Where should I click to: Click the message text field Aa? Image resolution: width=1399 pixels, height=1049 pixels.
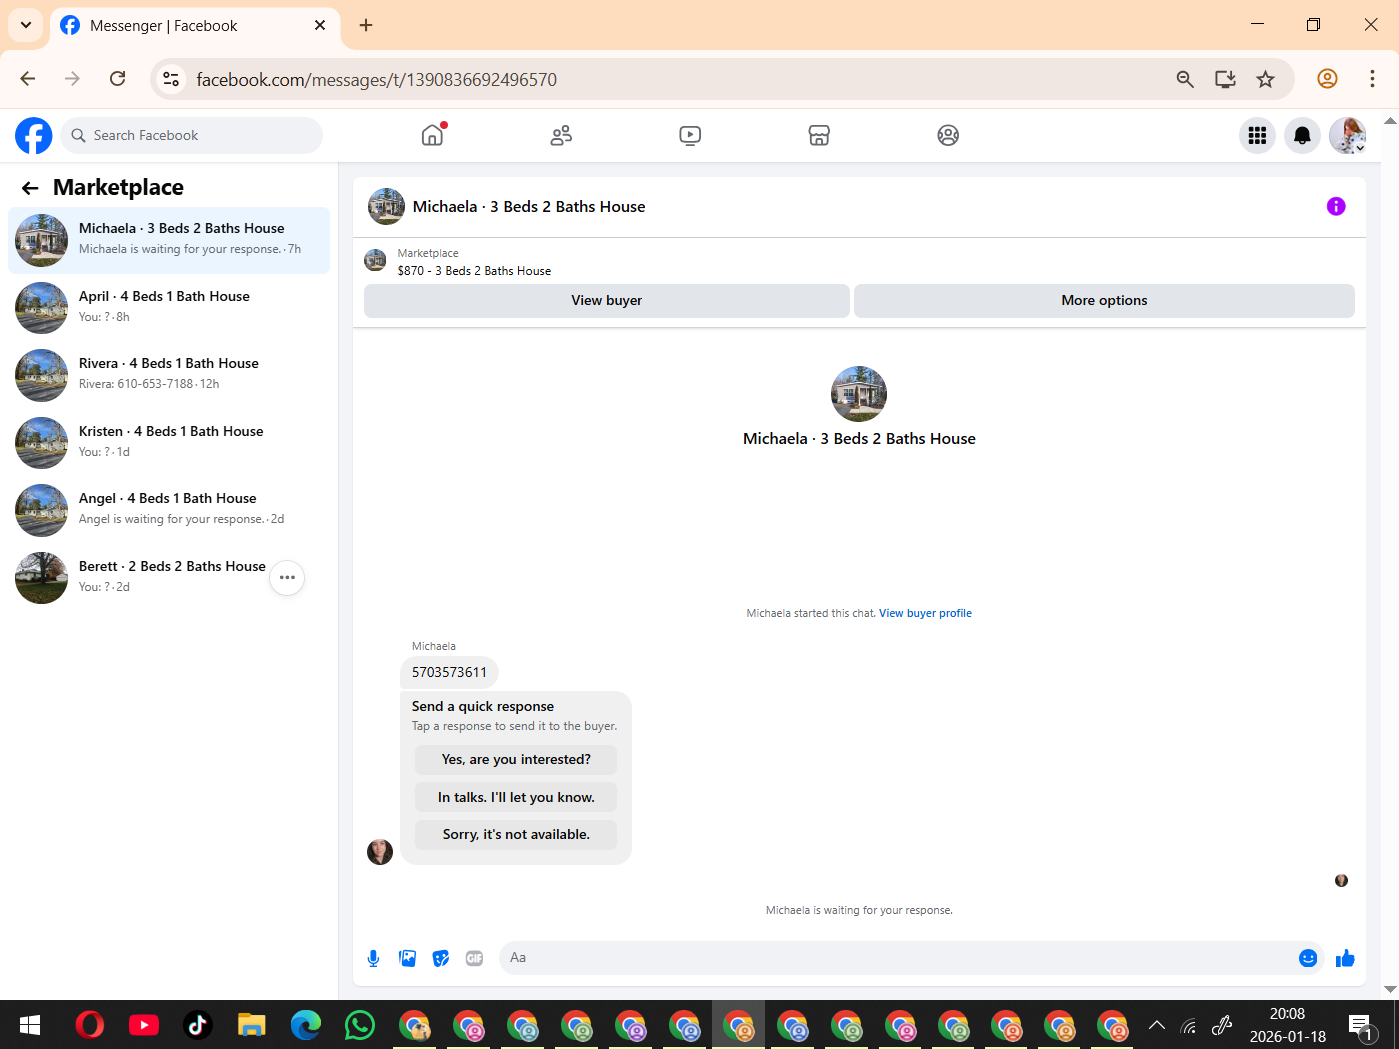897,958
